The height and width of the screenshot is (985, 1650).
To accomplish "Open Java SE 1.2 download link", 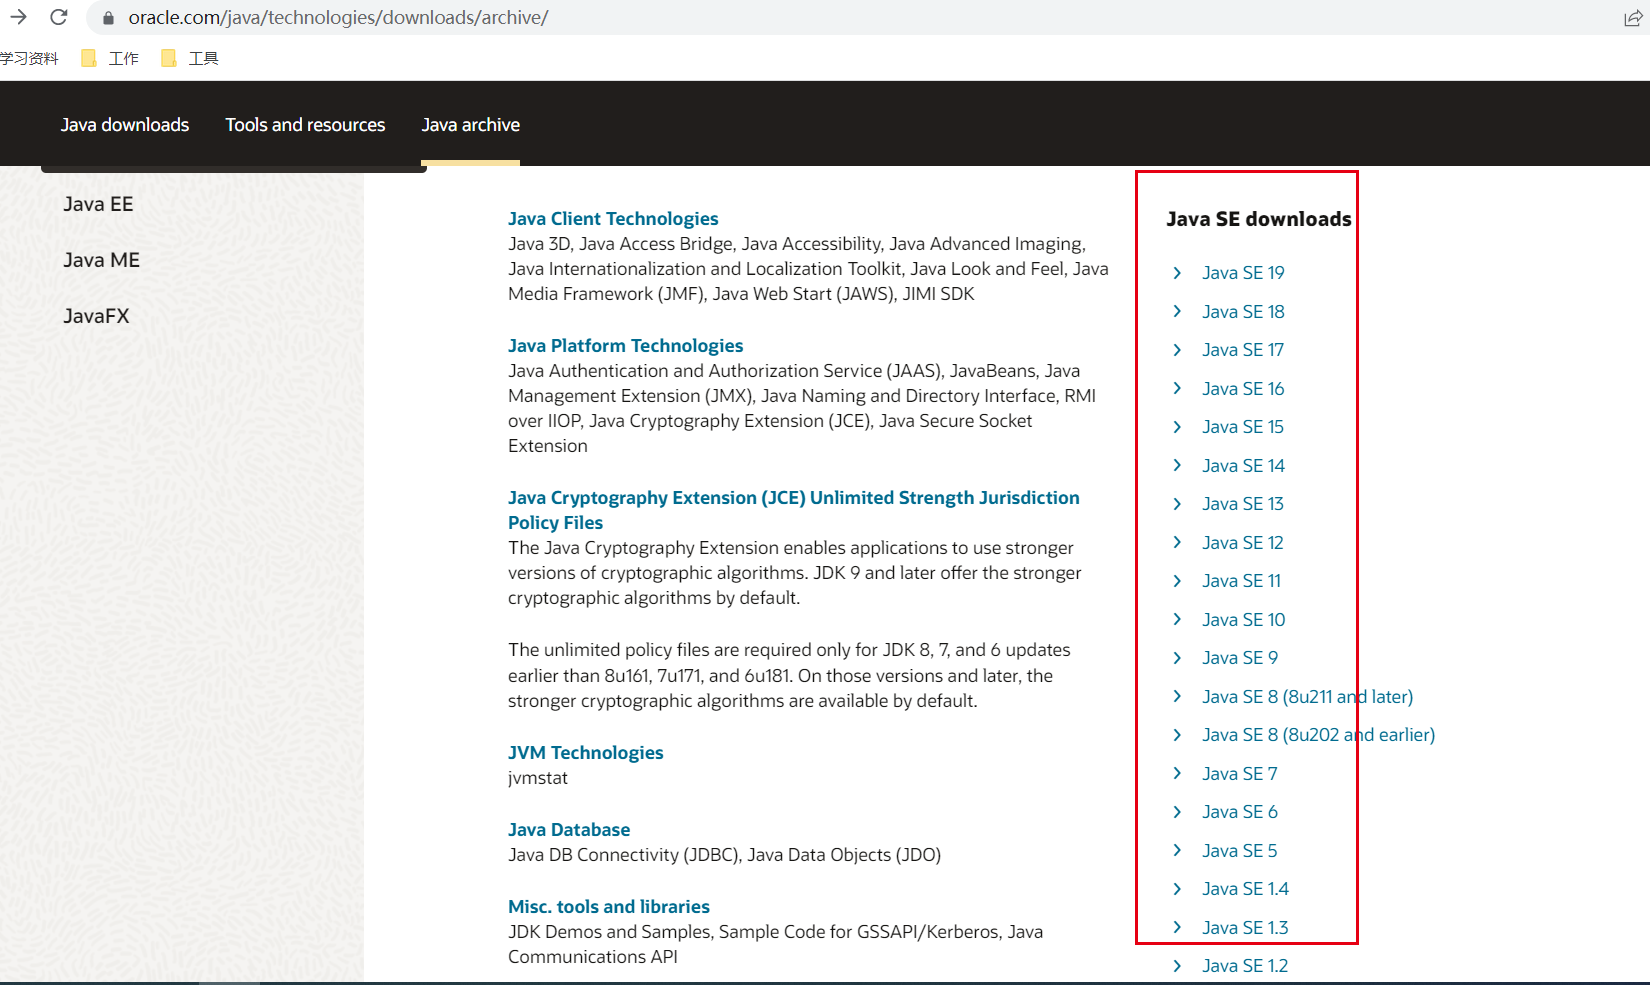I will click(1245, 966).
